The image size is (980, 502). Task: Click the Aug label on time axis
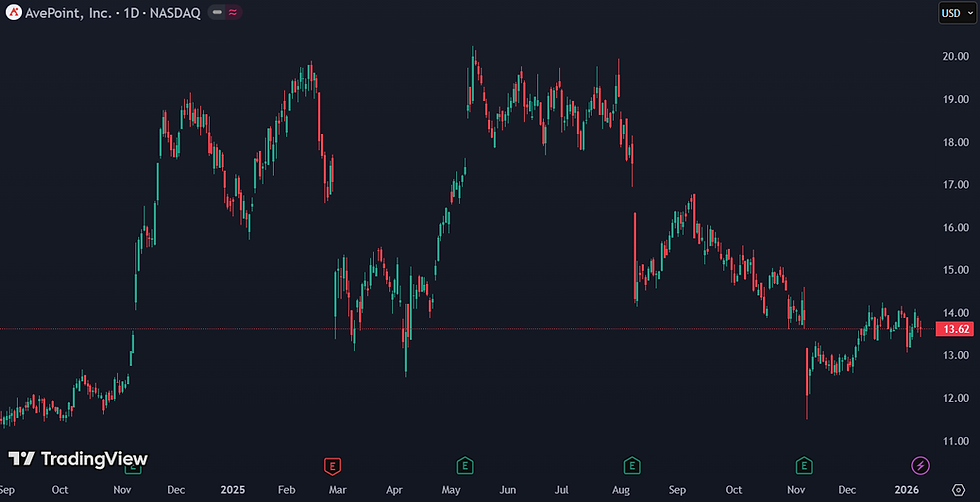(x=621, y=489)
